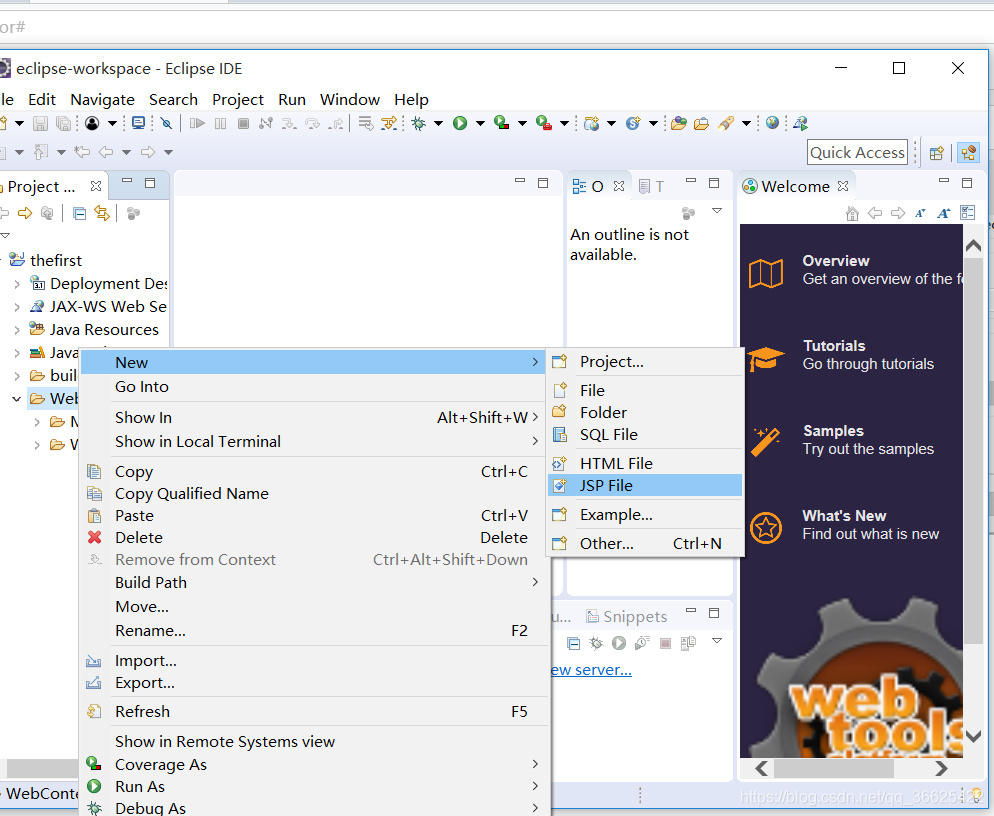Click the Samples magic wand icon
The height and width of the screenshot is (816, 994).
766,442
